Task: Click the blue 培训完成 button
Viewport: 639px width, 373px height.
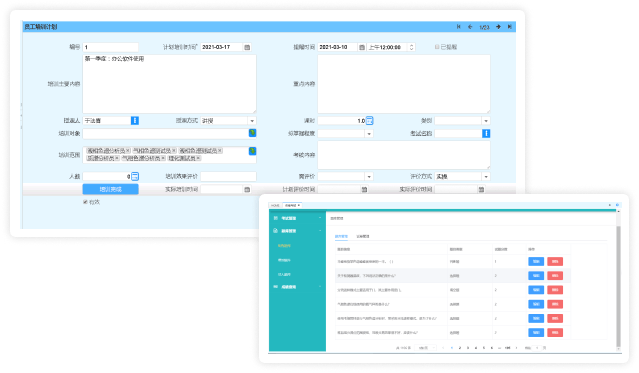Action: point(110,189)
